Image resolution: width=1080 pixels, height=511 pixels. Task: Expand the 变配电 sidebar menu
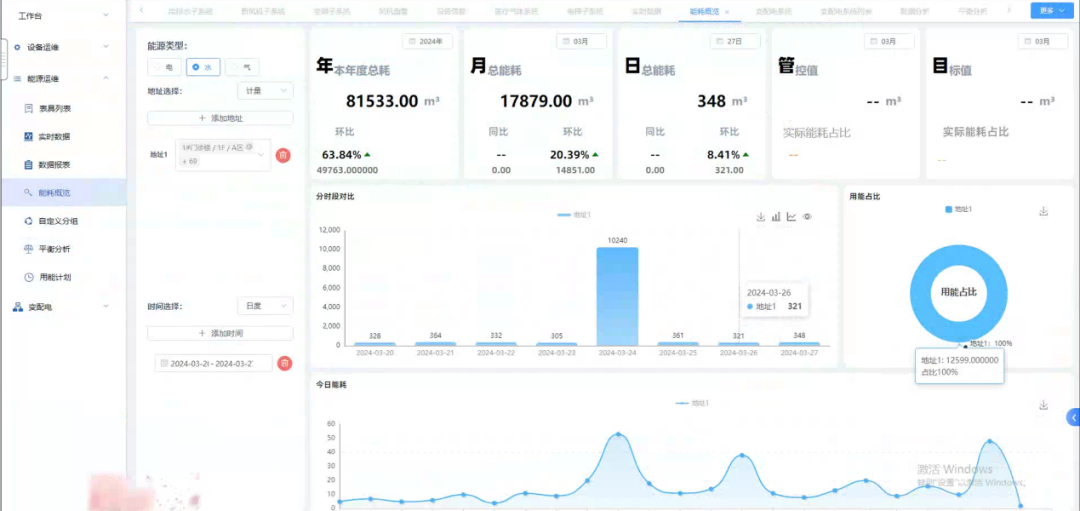[105, 306]
